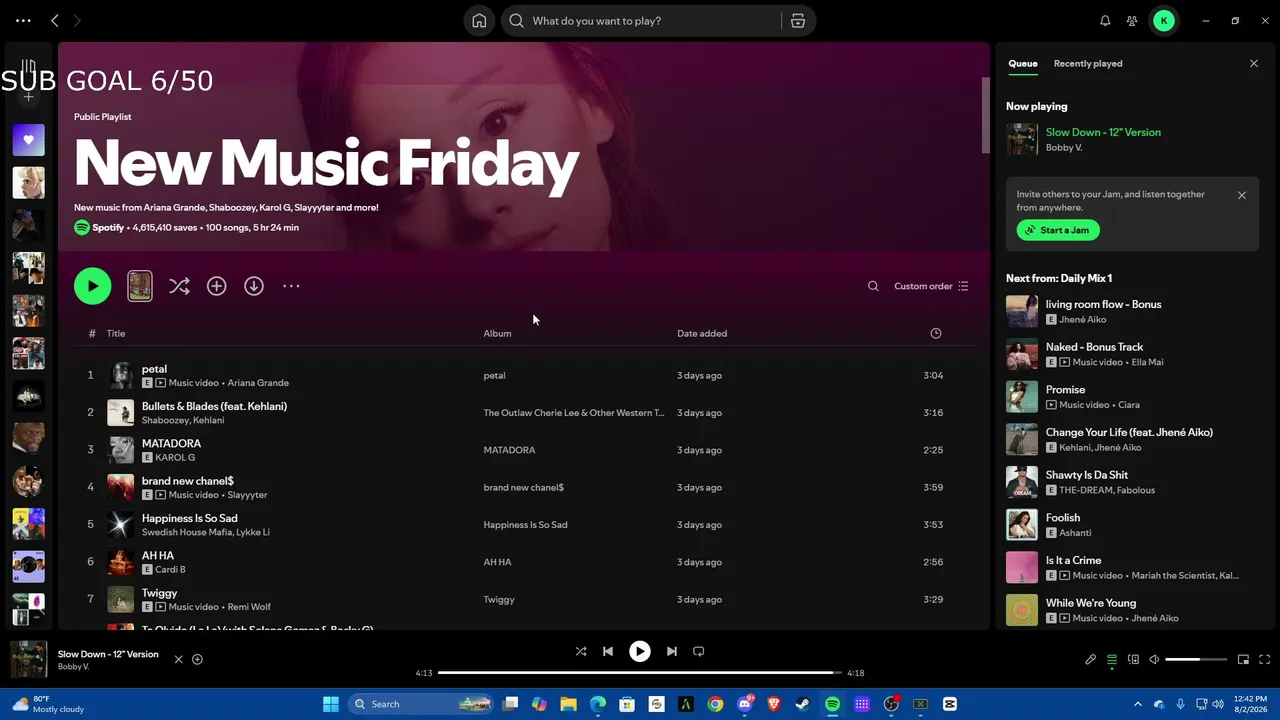1280x720 pixels.
Task: Open the What's New notifications bell
Action: (x=1105, y=21)
